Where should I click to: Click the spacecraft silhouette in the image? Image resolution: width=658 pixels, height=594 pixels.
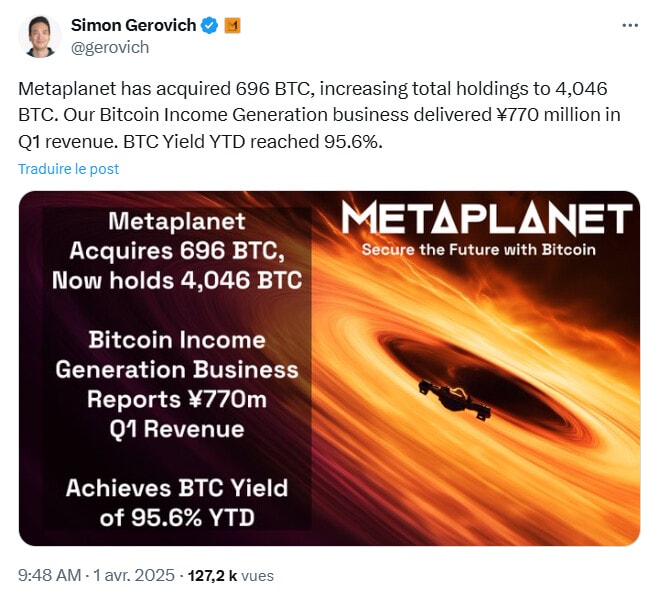(x=452, y=396)
